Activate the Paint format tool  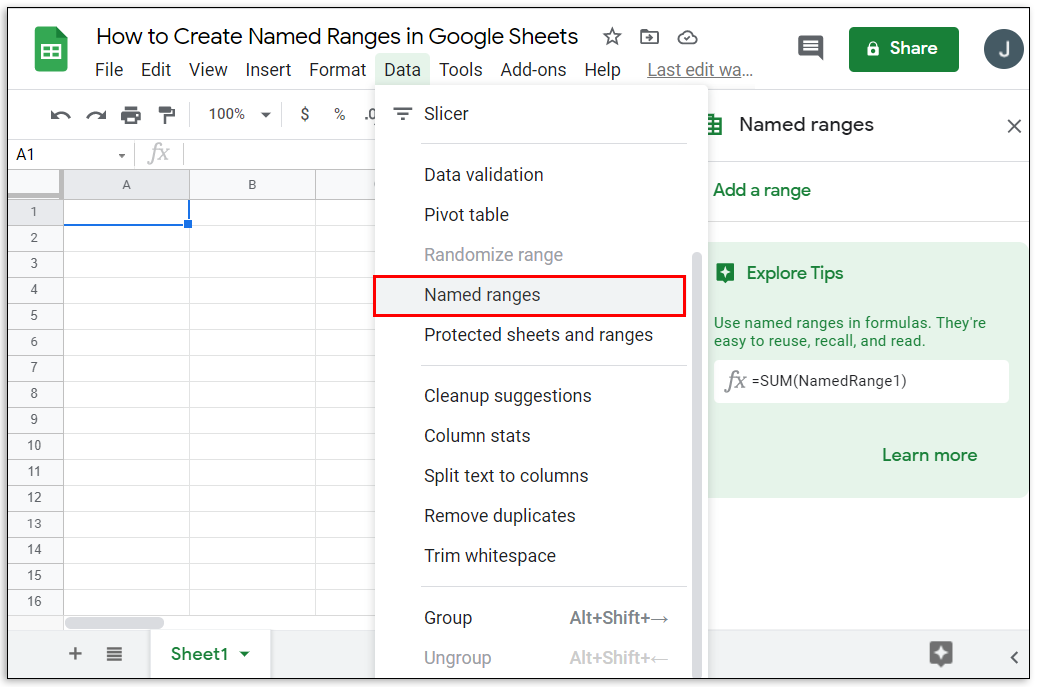pyautogui.click(x=167, y=115)
